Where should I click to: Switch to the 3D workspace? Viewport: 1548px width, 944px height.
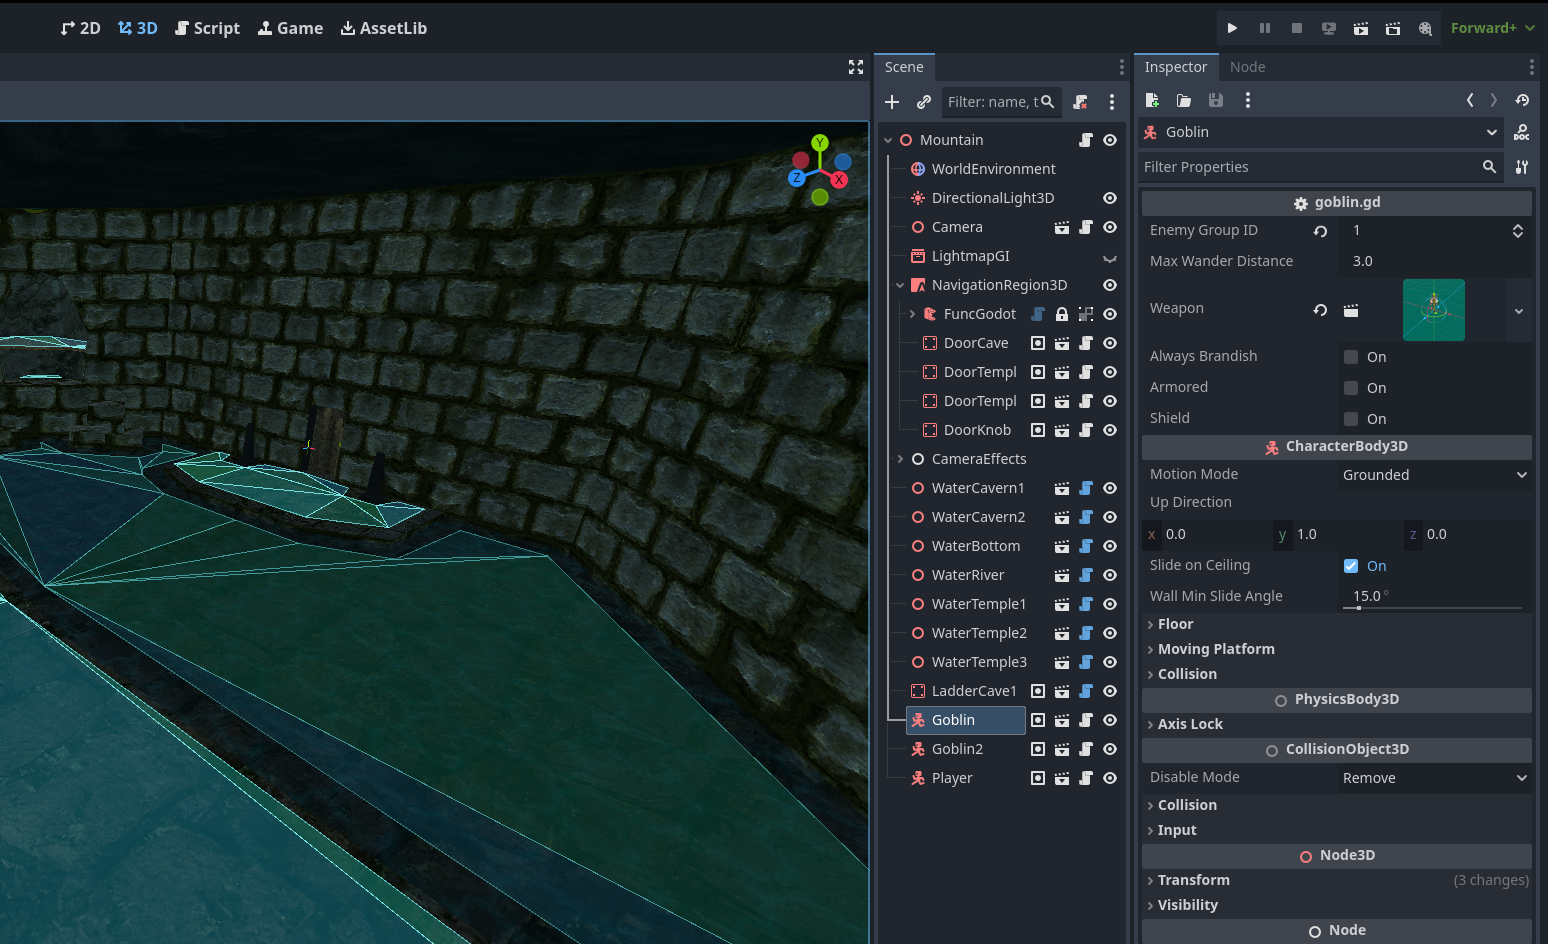tap(138, 28)
